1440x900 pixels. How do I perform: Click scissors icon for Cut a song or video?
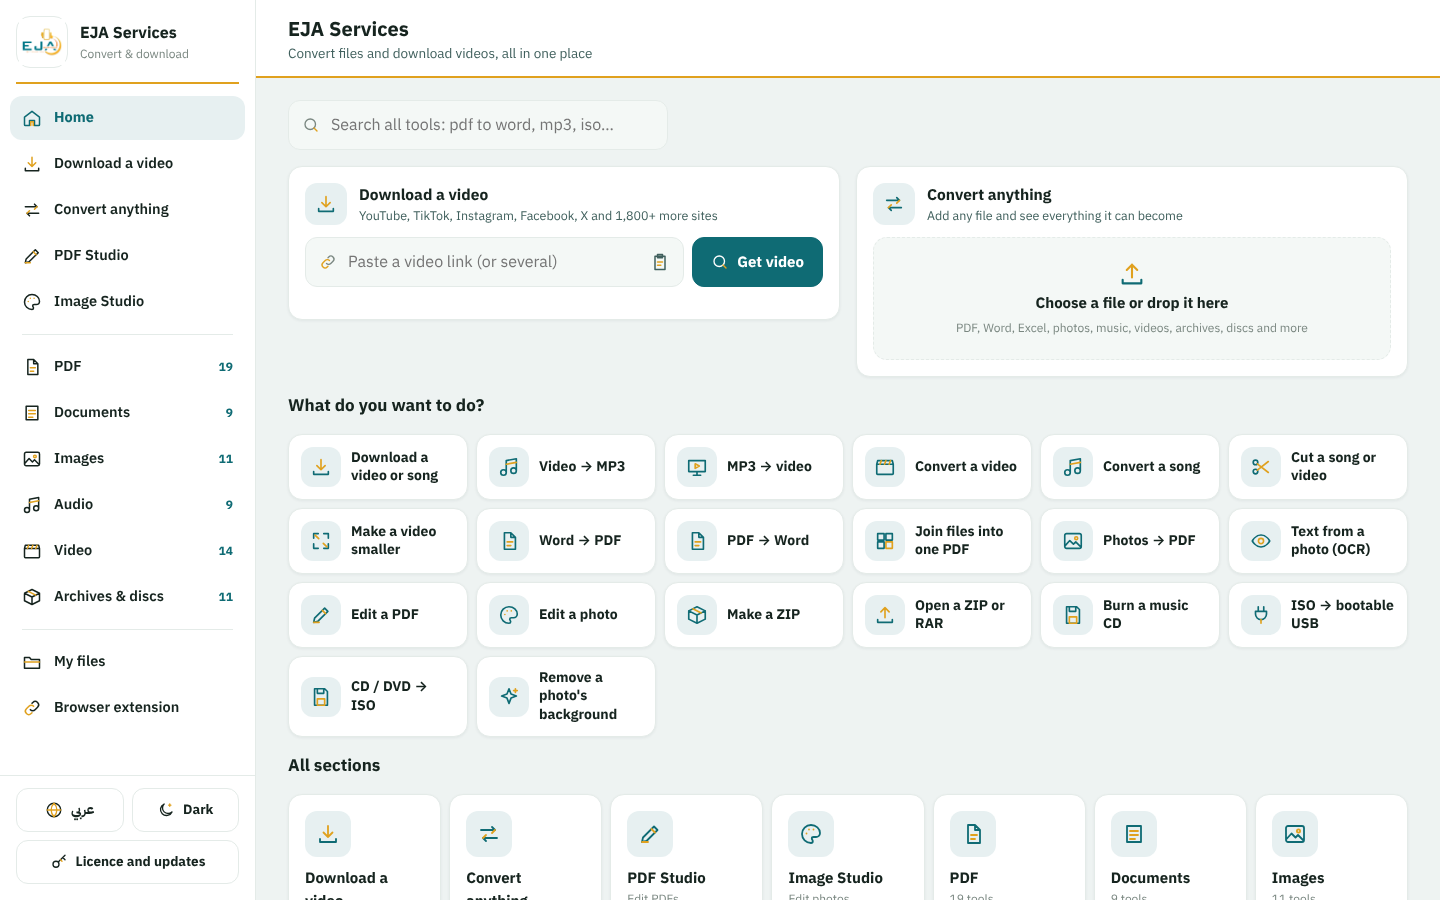click(x=1261, y=467)
